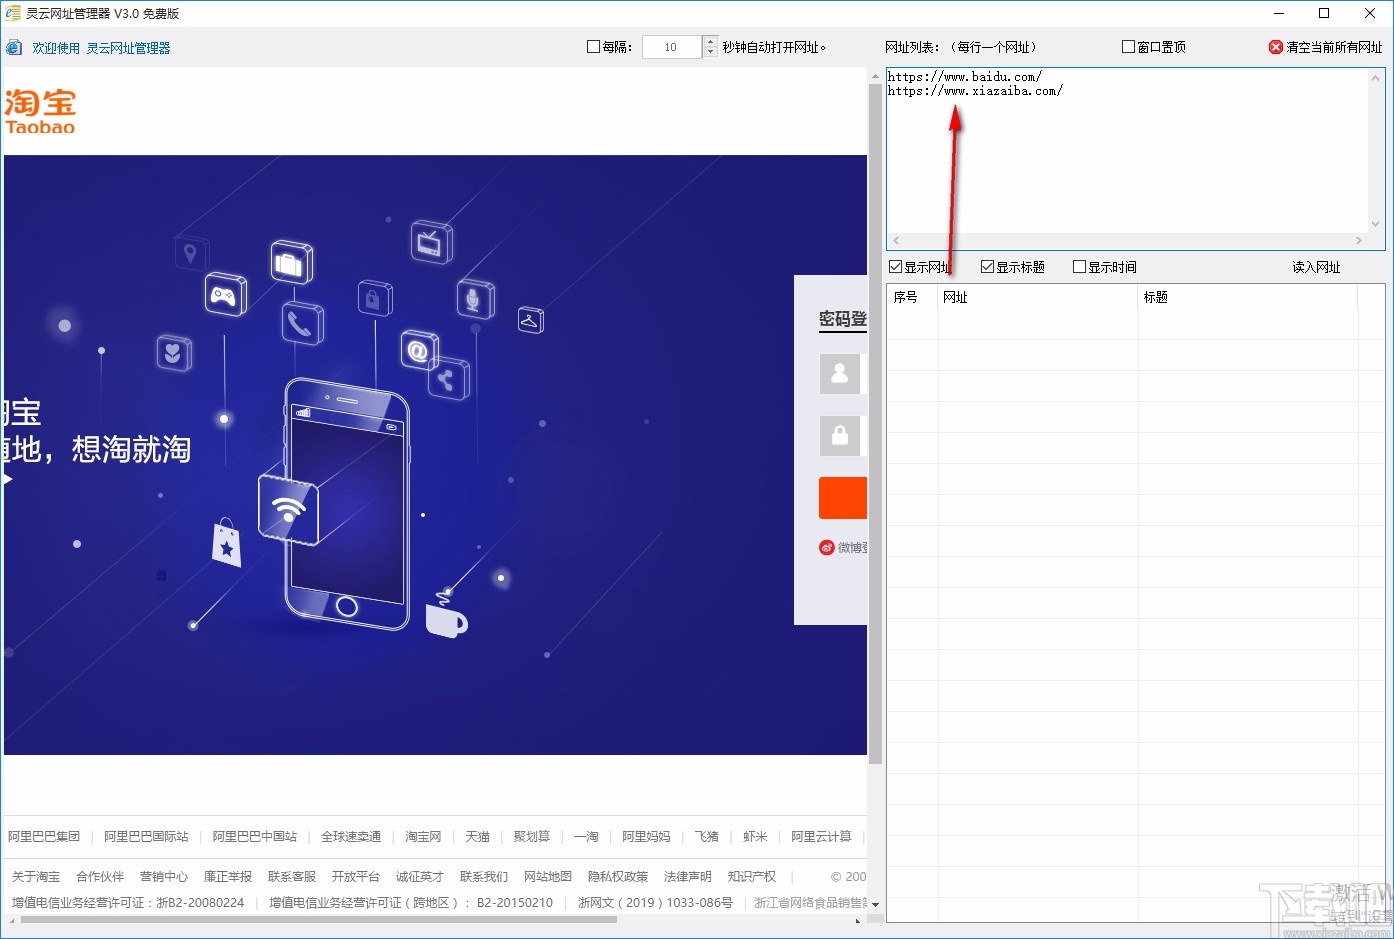Enable the 每隔 auto-open interval checkbox

(593, 46)
